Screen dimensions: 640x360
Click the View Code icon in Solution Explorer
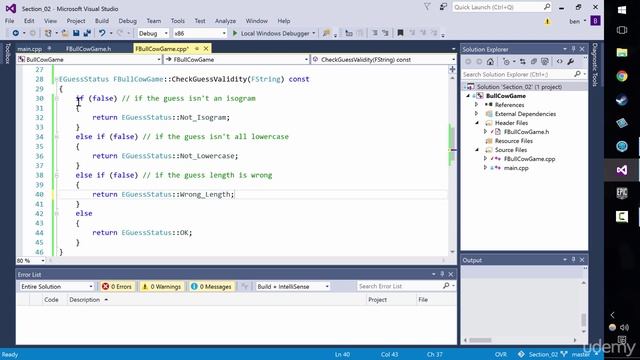click(x=560, y=62)
